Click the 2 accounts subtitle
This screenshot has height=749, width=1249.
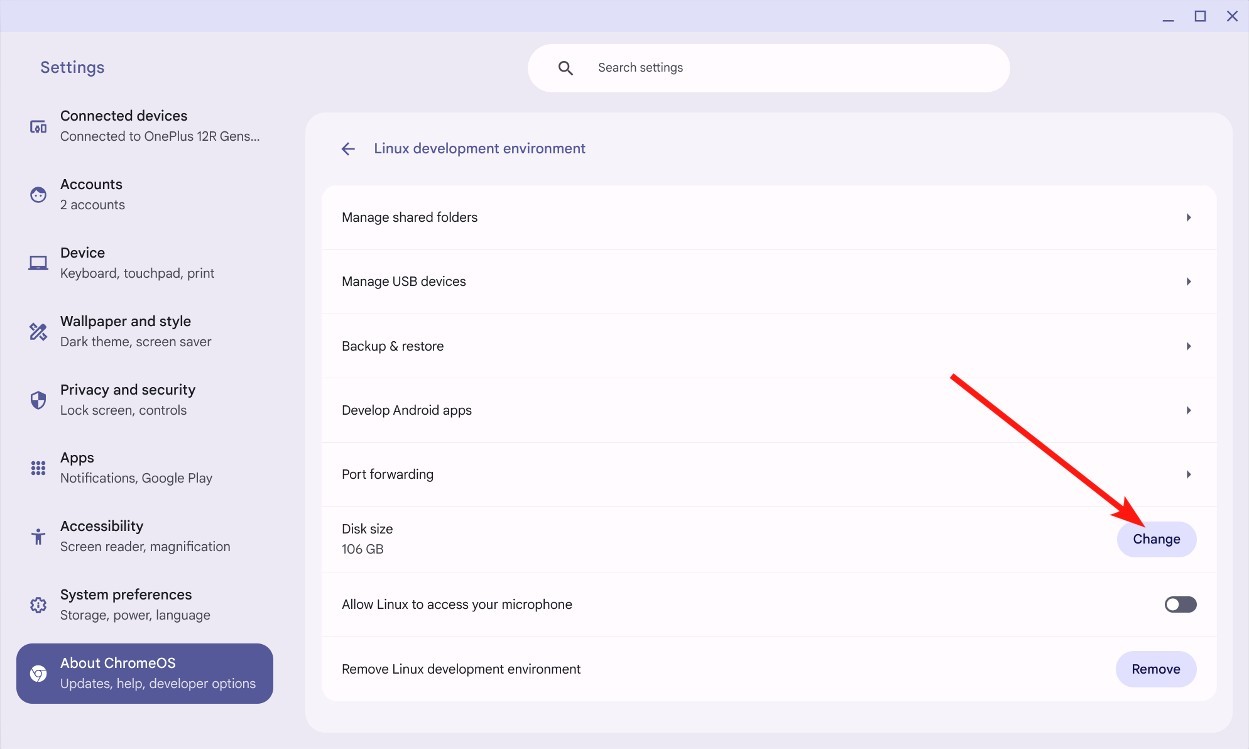[92, 205]
